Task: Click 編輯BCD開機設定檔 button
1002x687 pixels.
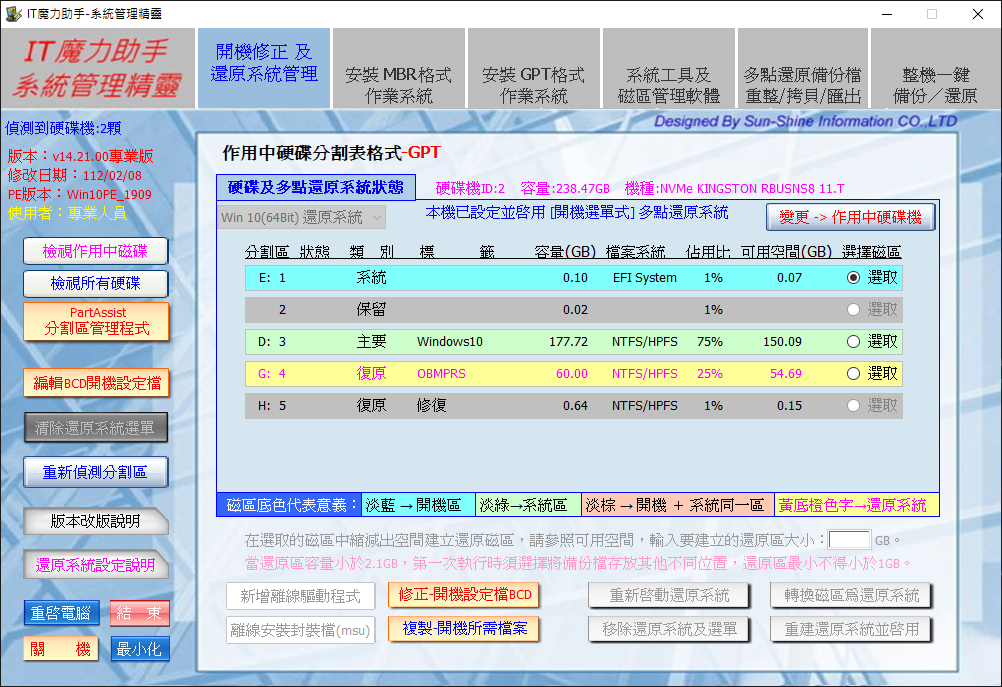Action: [96, 382]
